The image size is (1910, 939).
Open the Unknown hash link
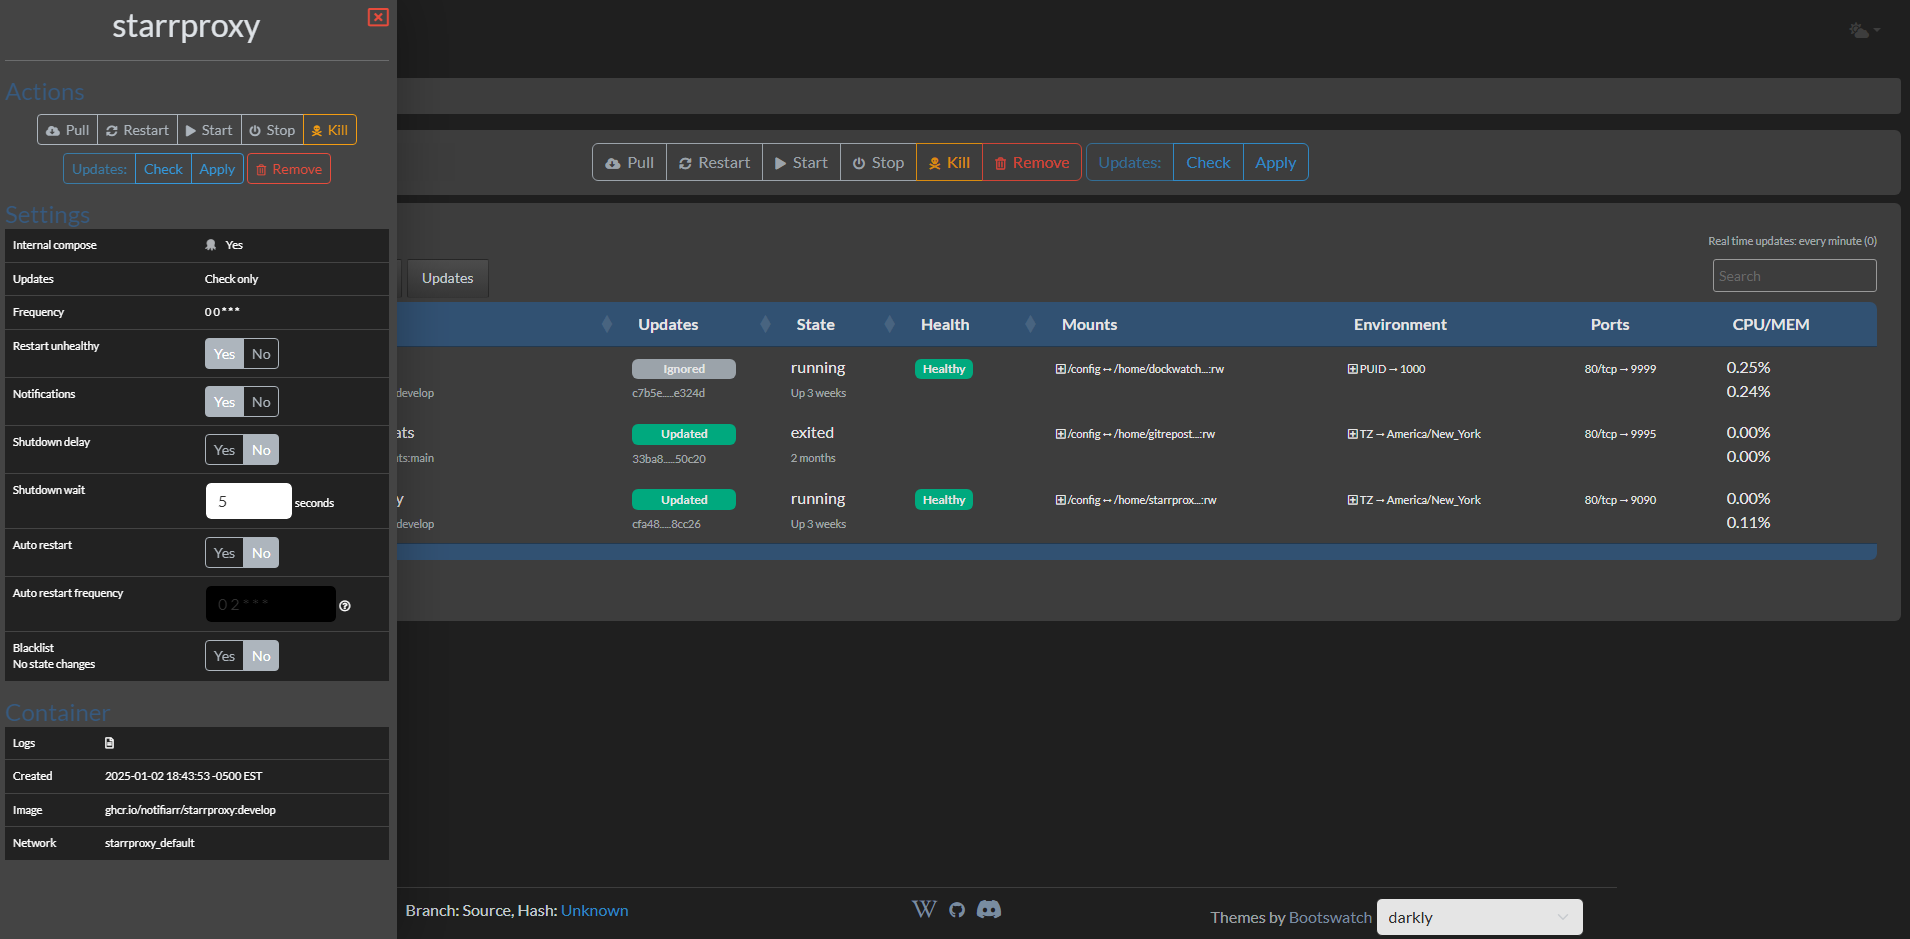click(x=595, y=910)
